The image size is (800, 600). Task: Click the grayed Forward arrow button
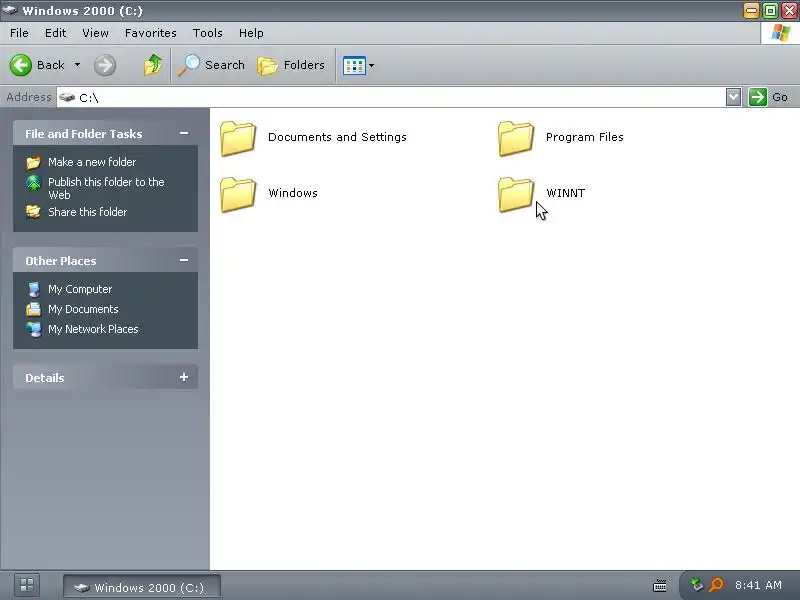[105, 65]
